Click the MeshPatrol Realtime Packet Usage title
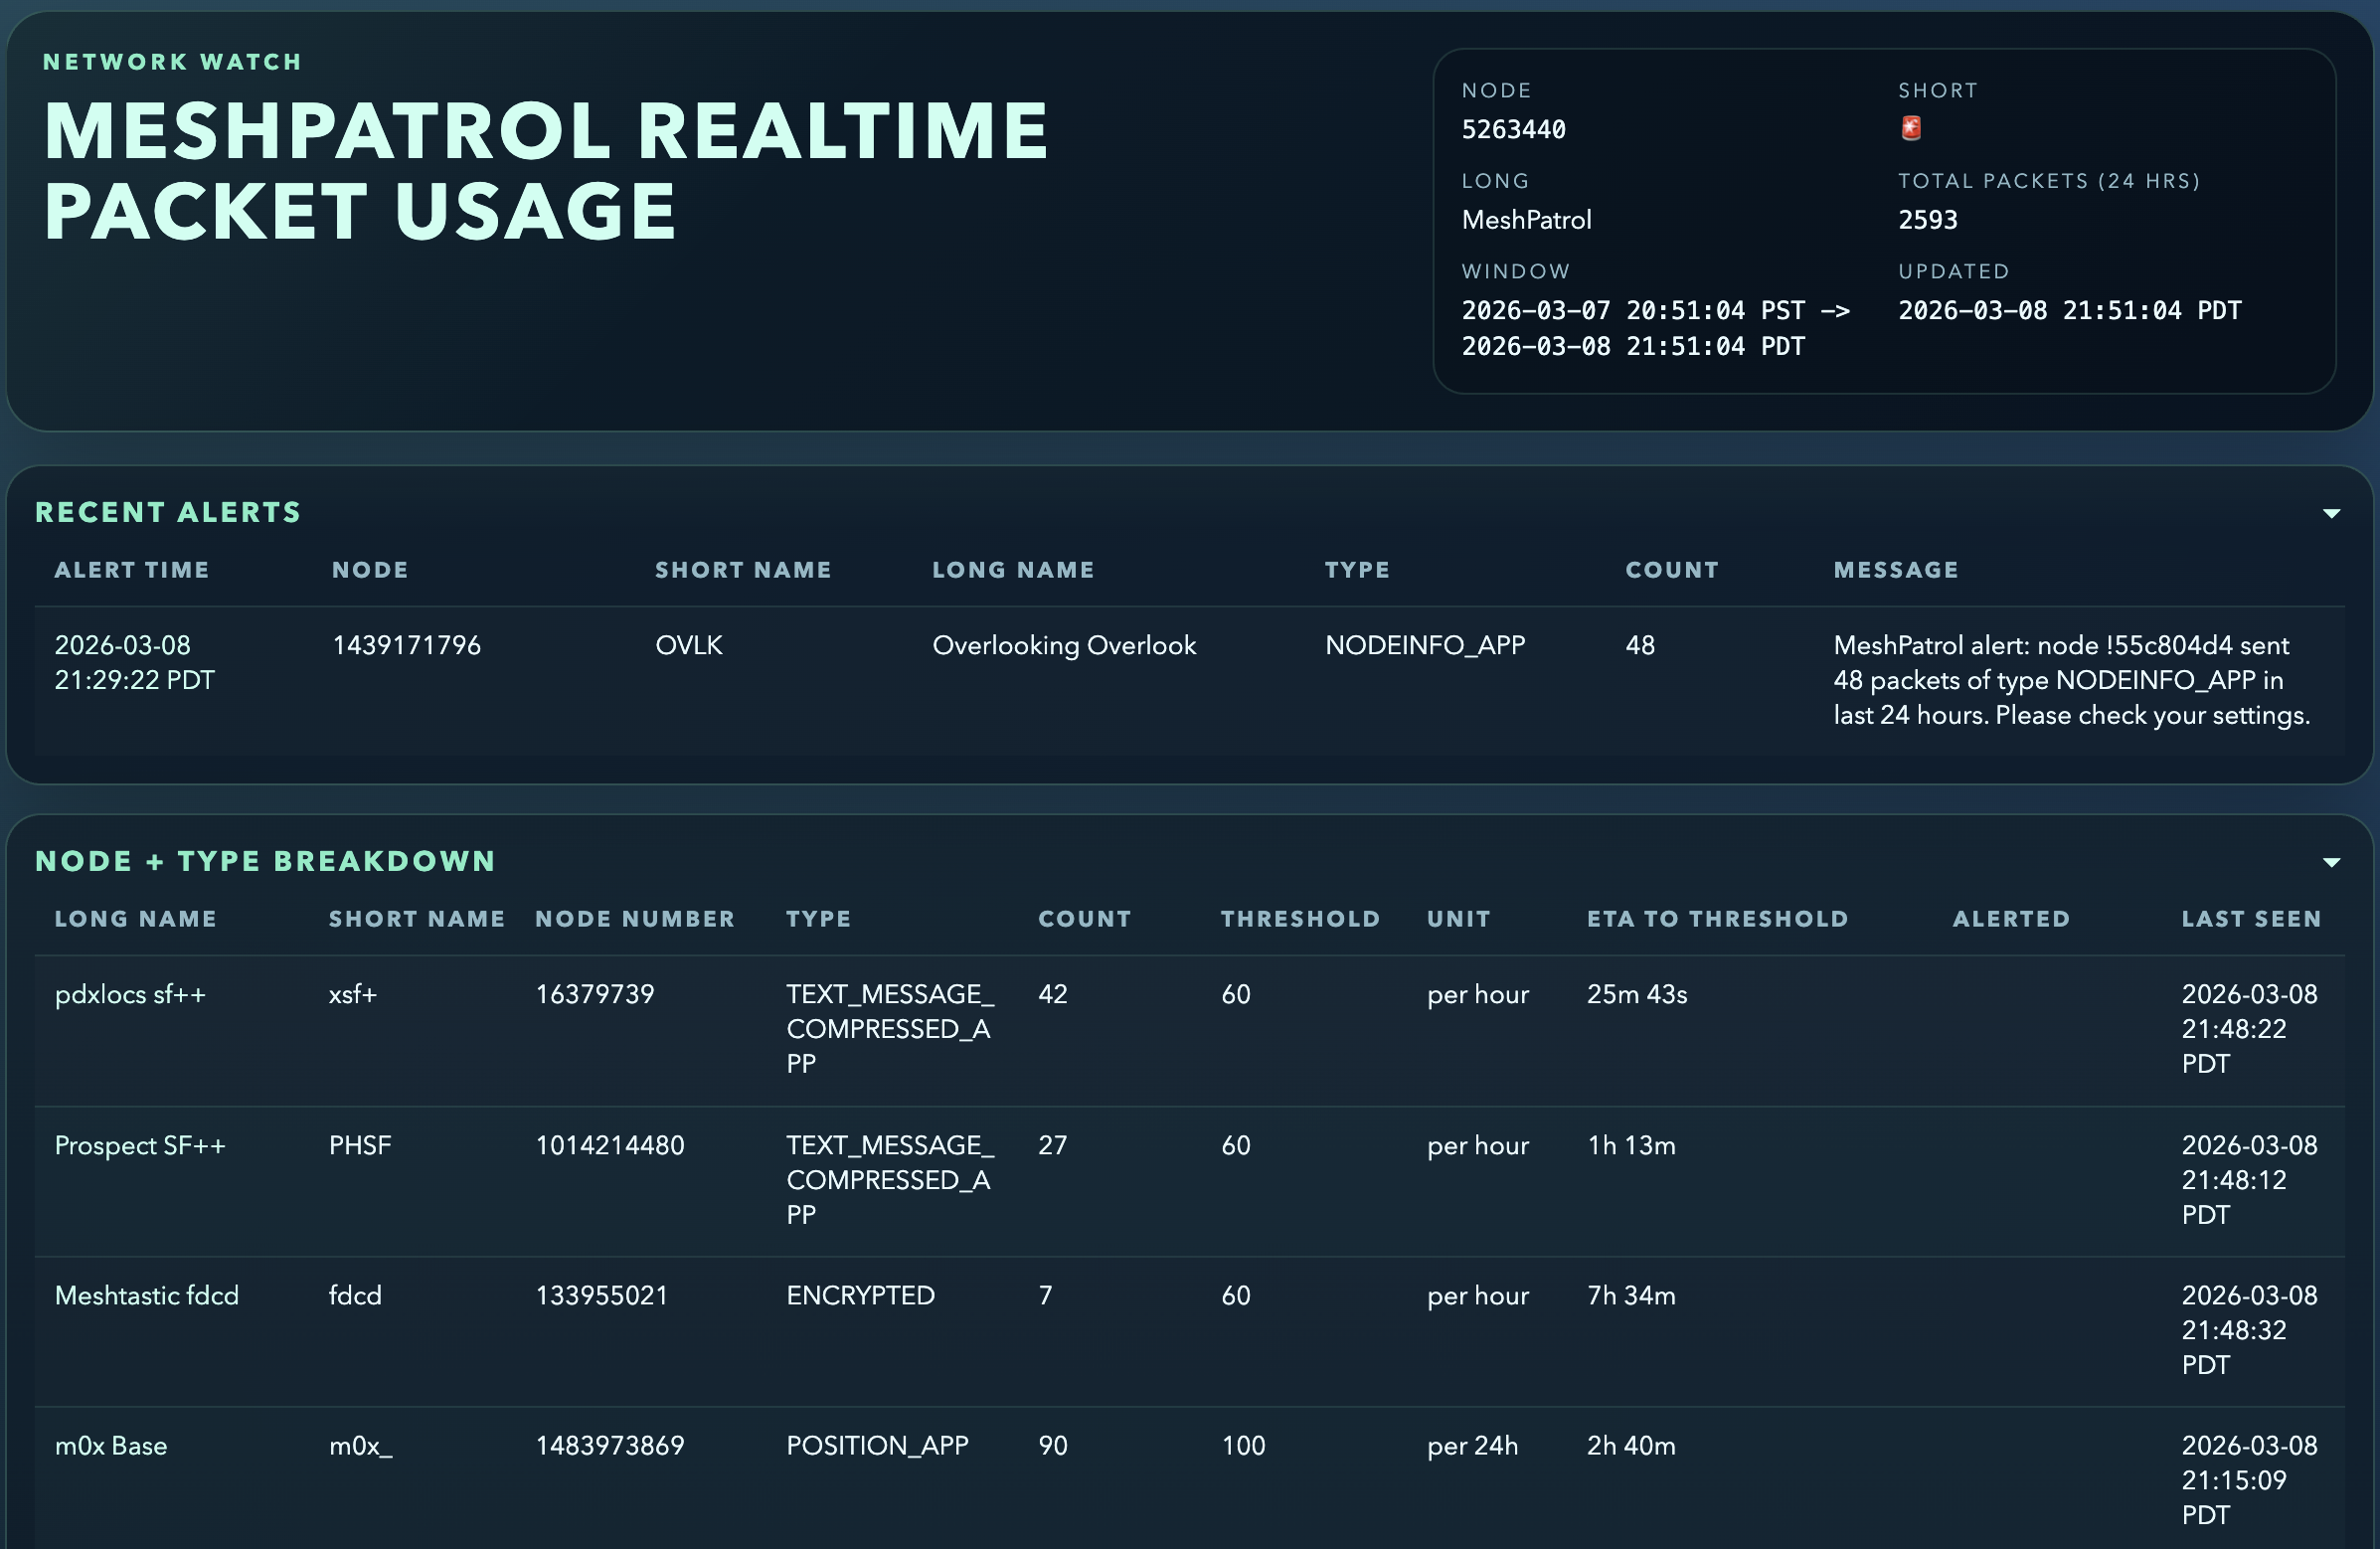Screen dimensions: 2380x1549 pos(546,171)
